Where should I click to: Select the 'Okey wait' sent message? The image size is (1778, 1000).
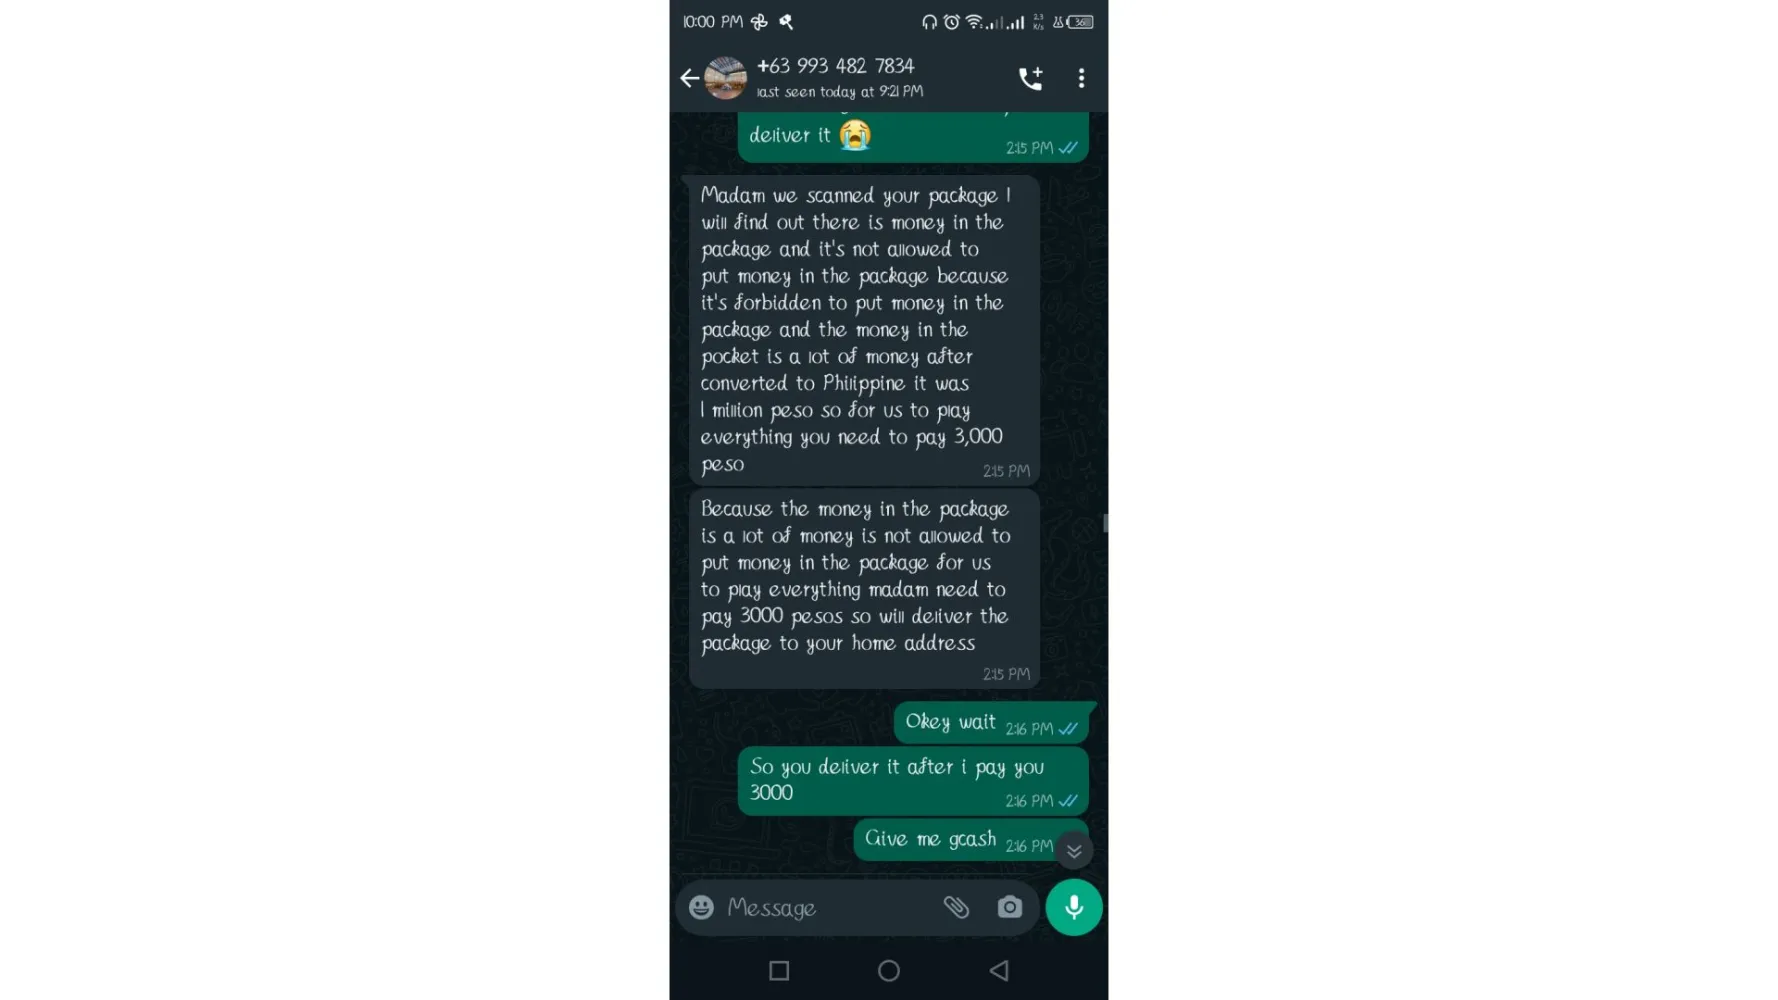pos(991,723)
